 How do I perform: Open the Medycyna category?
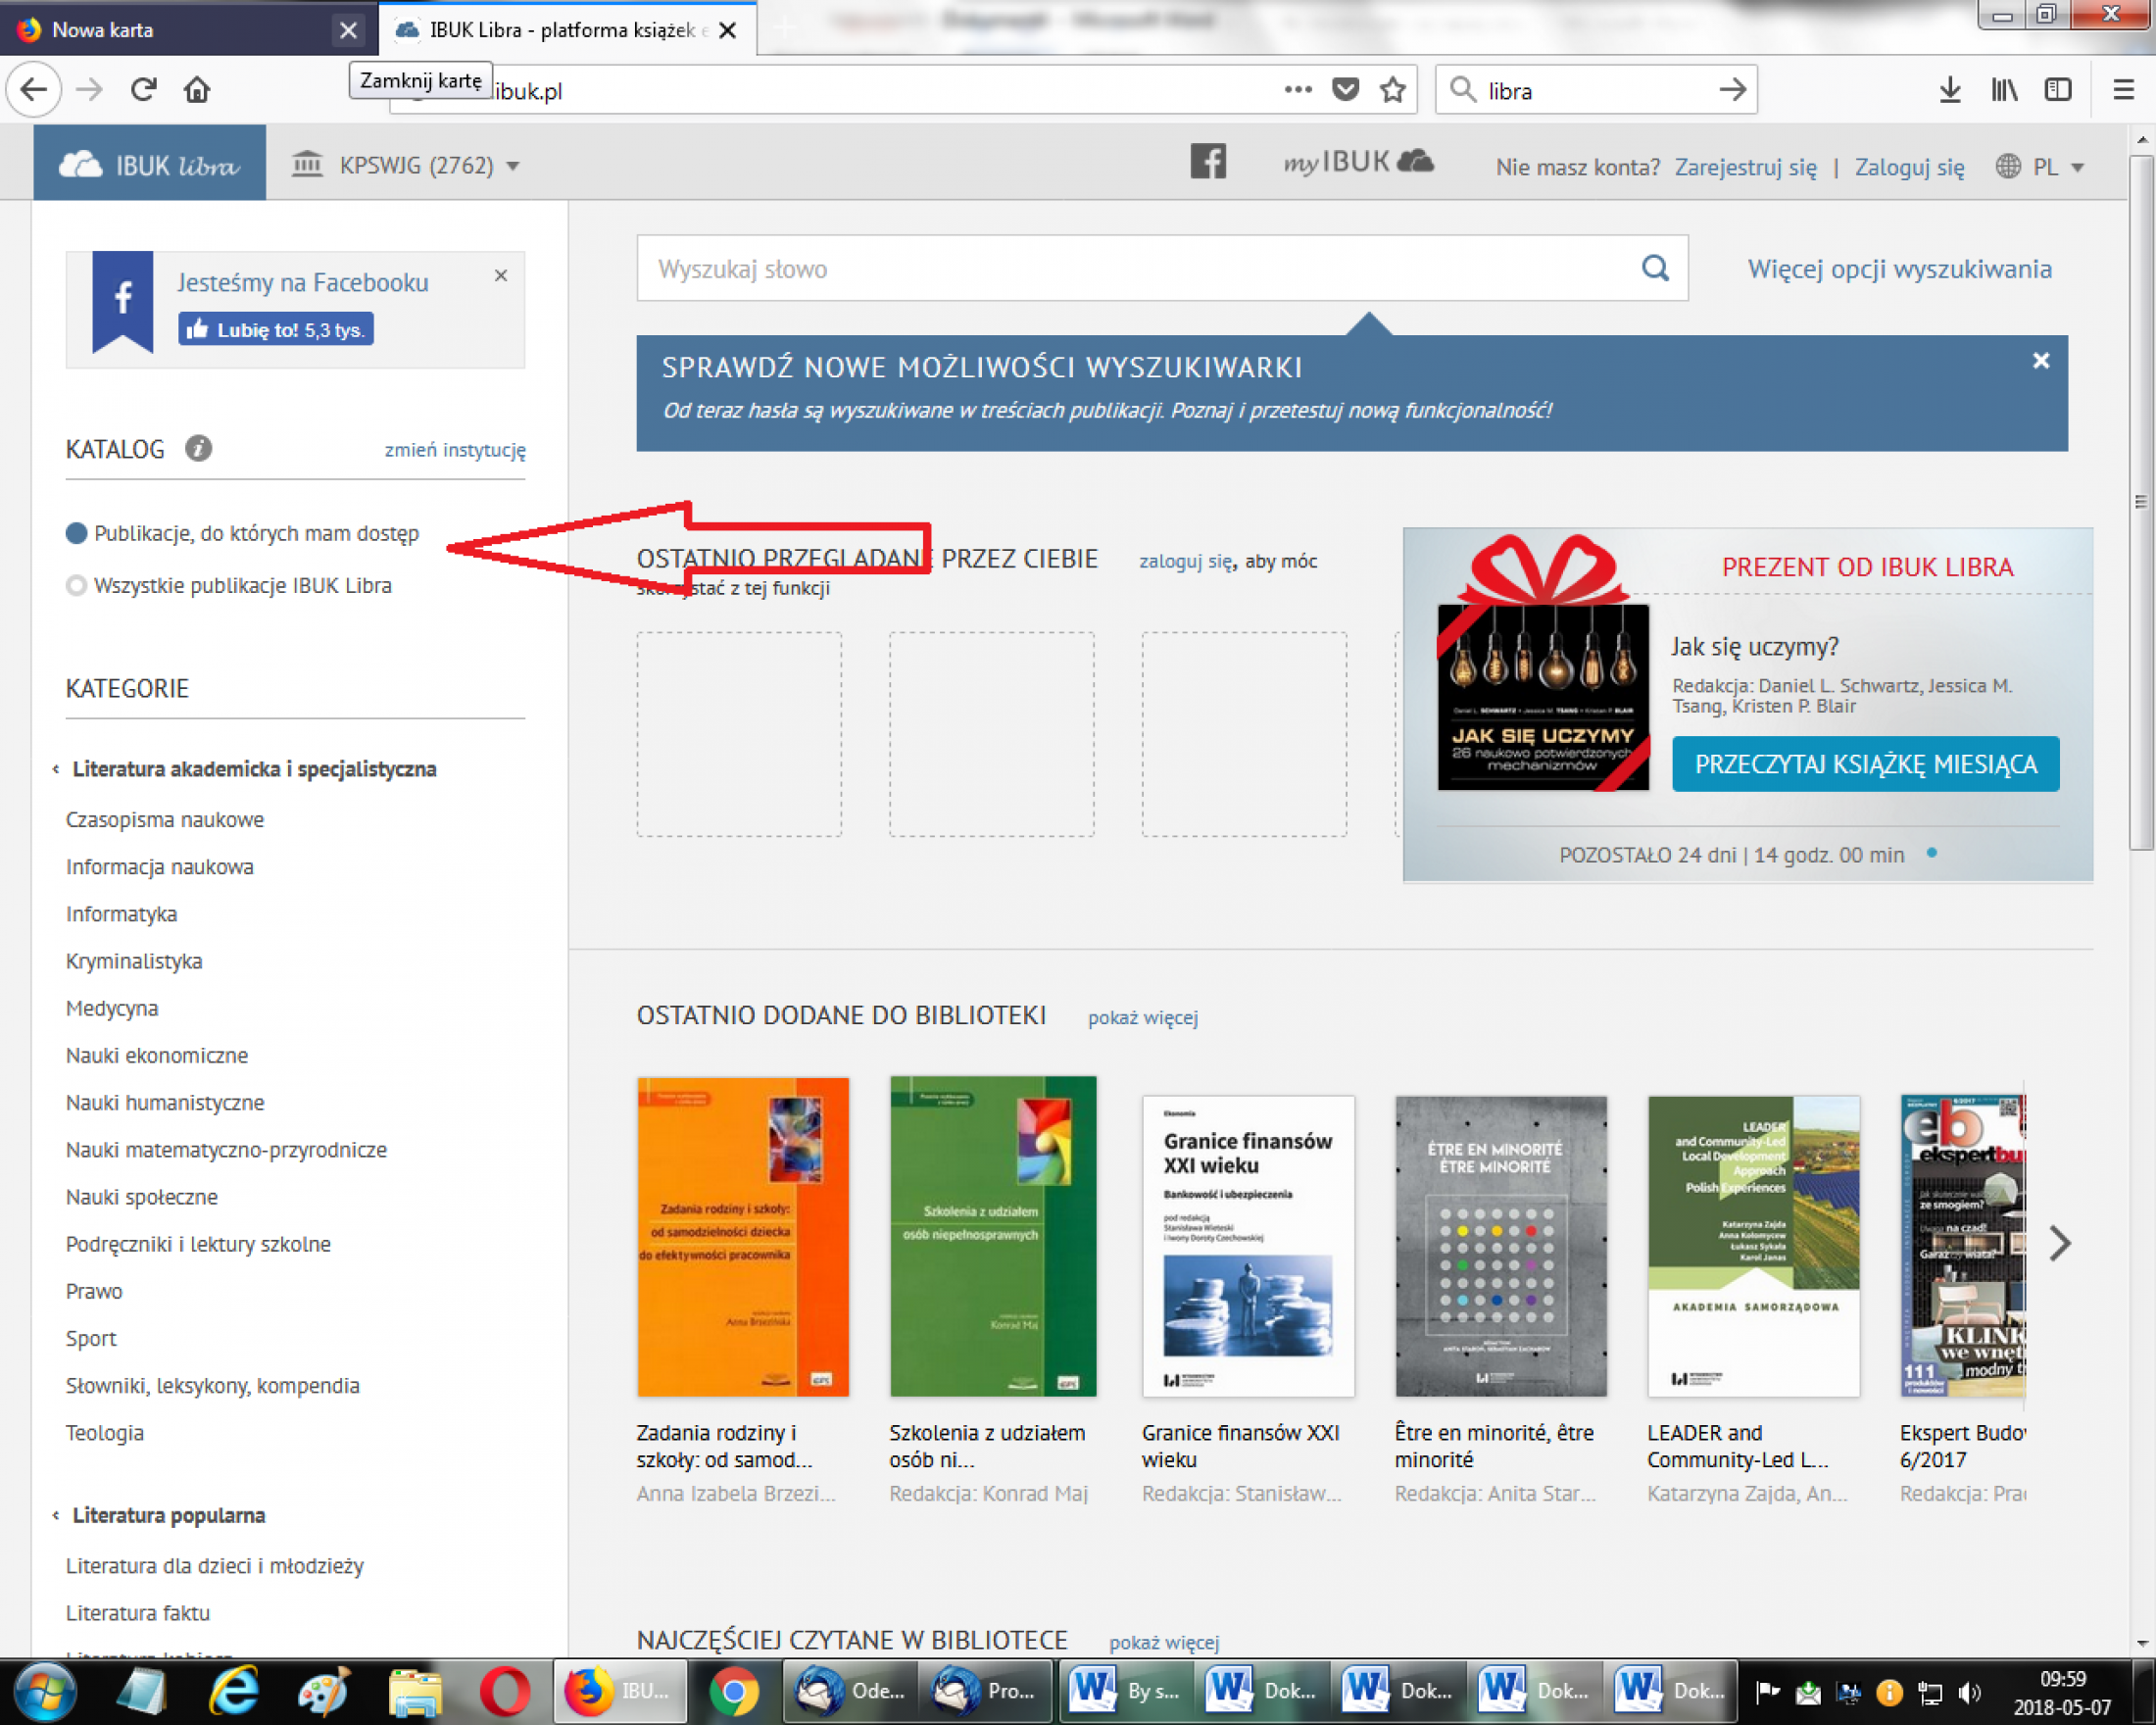point(112,1008)
